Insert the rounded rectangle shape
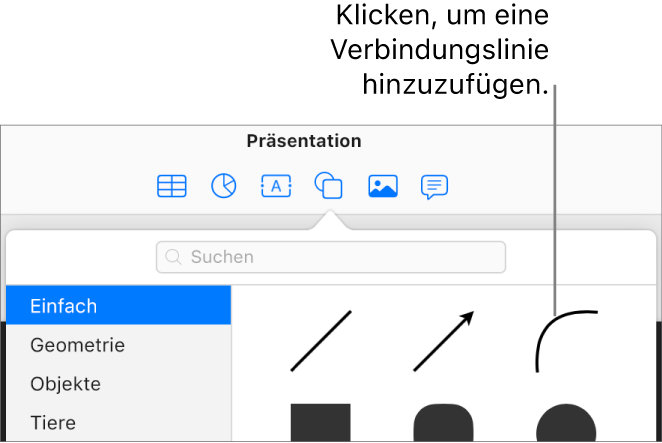662x443 pixels. coord(443,422)
